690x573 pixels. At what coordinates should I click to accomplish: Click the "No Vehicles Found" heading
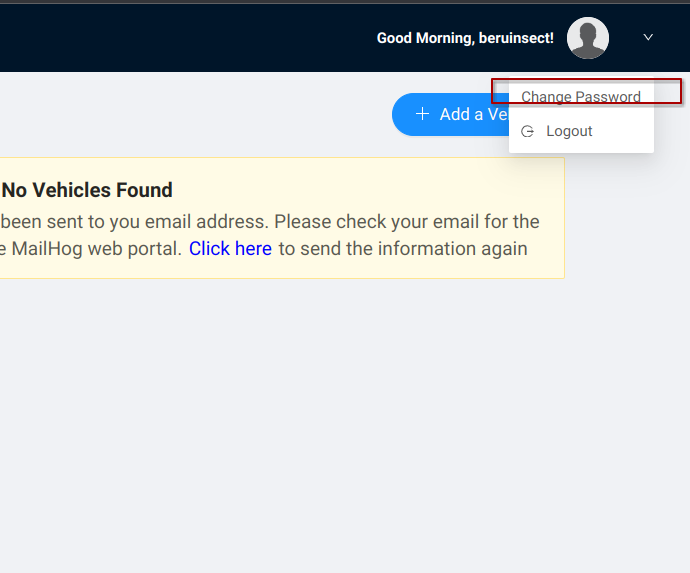(x=87, y=190)
